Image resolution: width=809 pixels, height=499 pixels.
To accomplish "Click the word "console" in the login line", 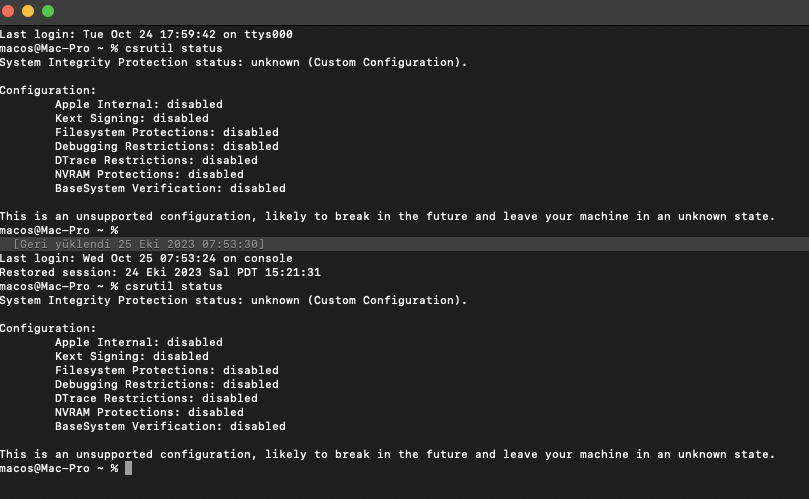I will pyautogui.click(x=268, y=258).
